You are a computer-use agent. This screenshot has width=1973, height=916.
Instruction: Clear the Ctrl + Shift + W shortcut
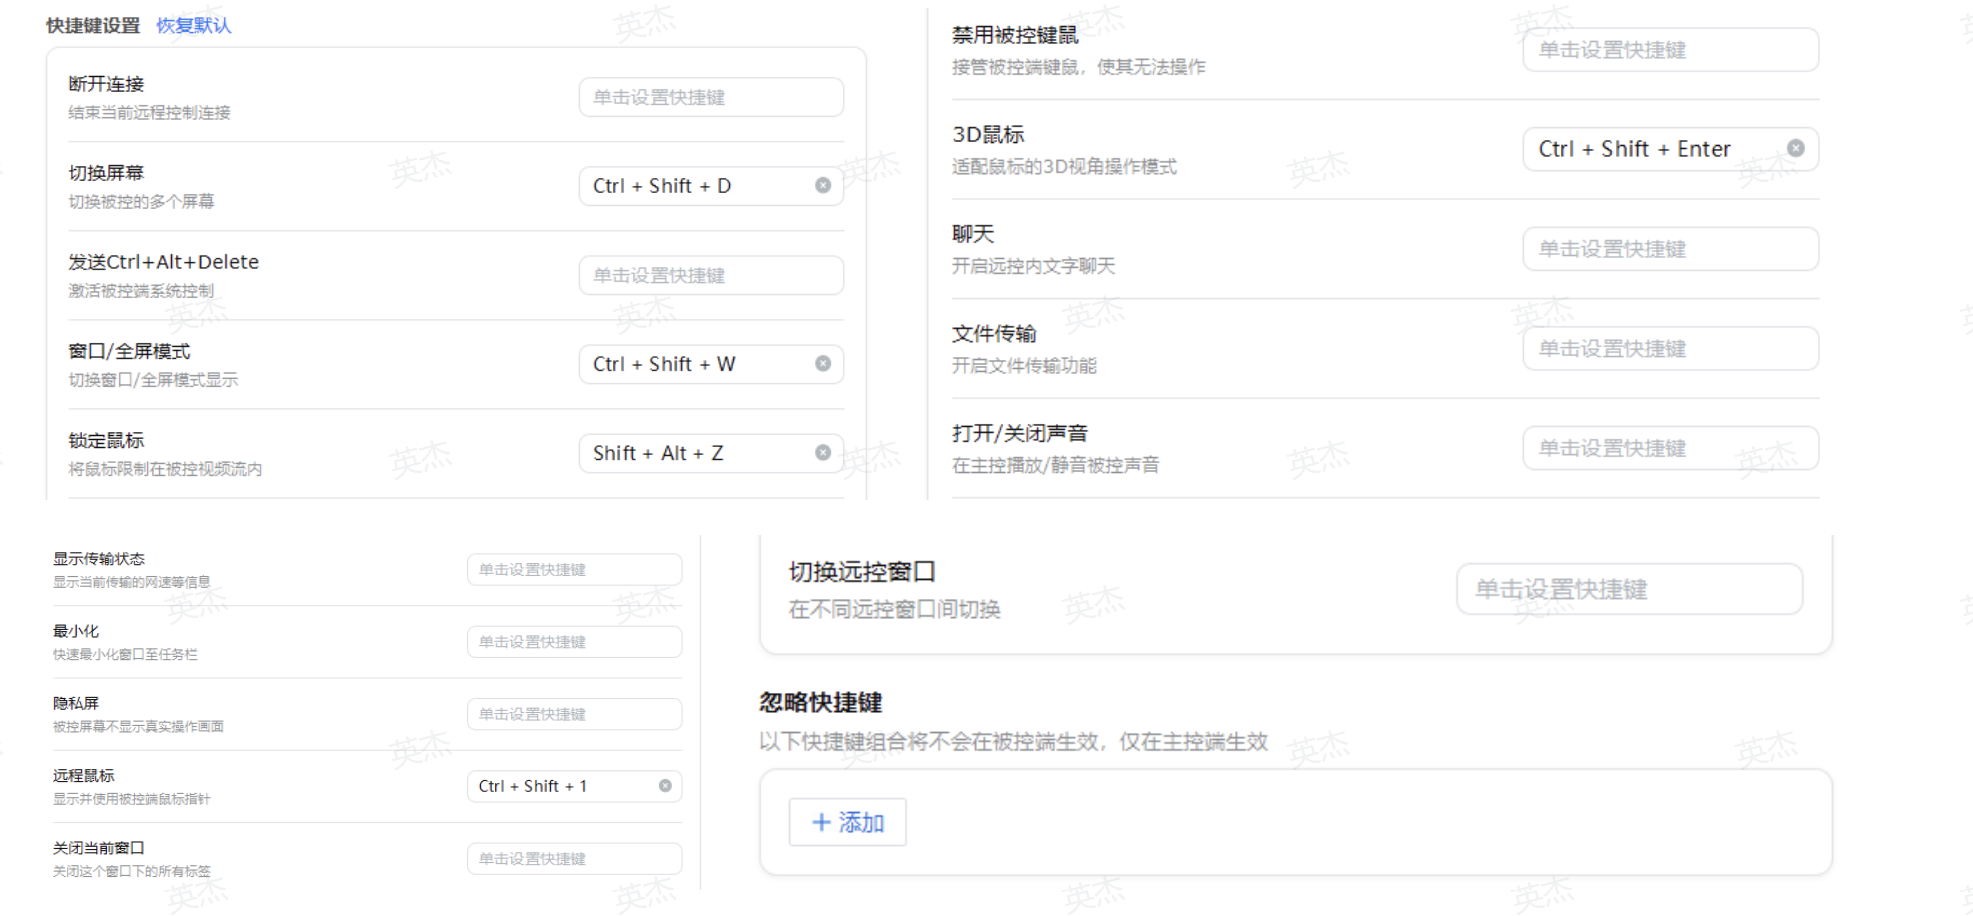point(823,364)
